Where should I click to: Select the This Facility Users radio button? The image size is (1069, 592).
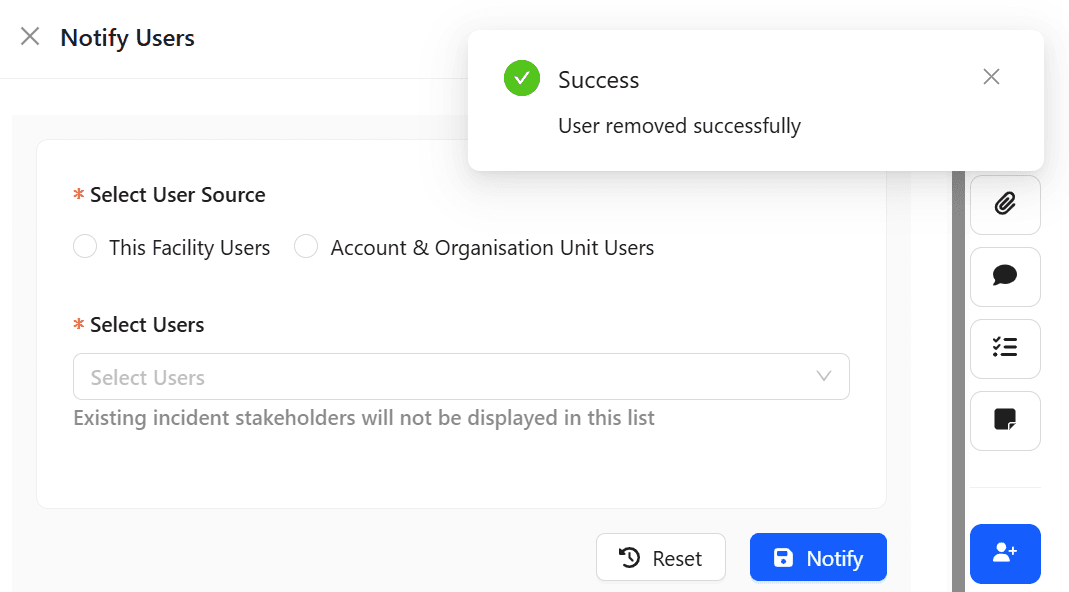click(x=85, y=246)
